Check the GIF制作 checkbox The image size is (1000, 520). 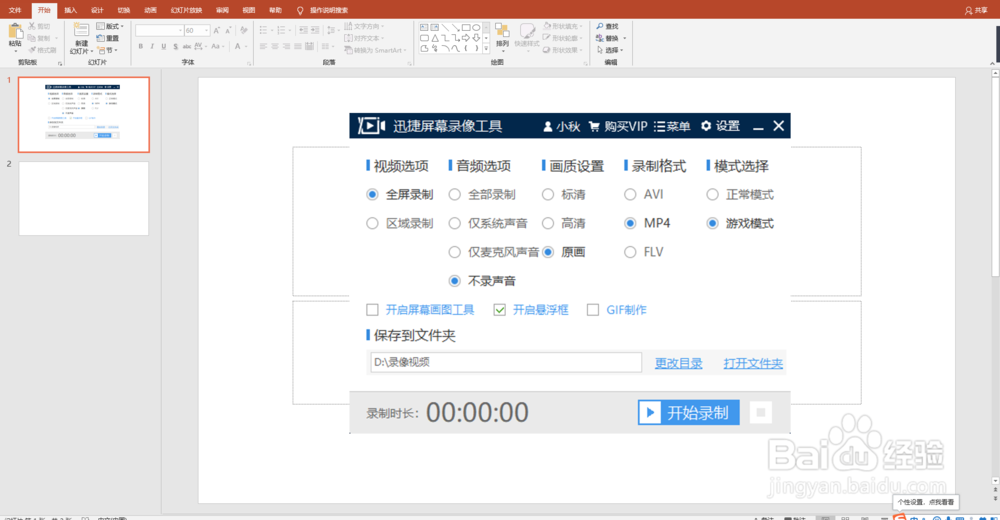coord(593,310)
